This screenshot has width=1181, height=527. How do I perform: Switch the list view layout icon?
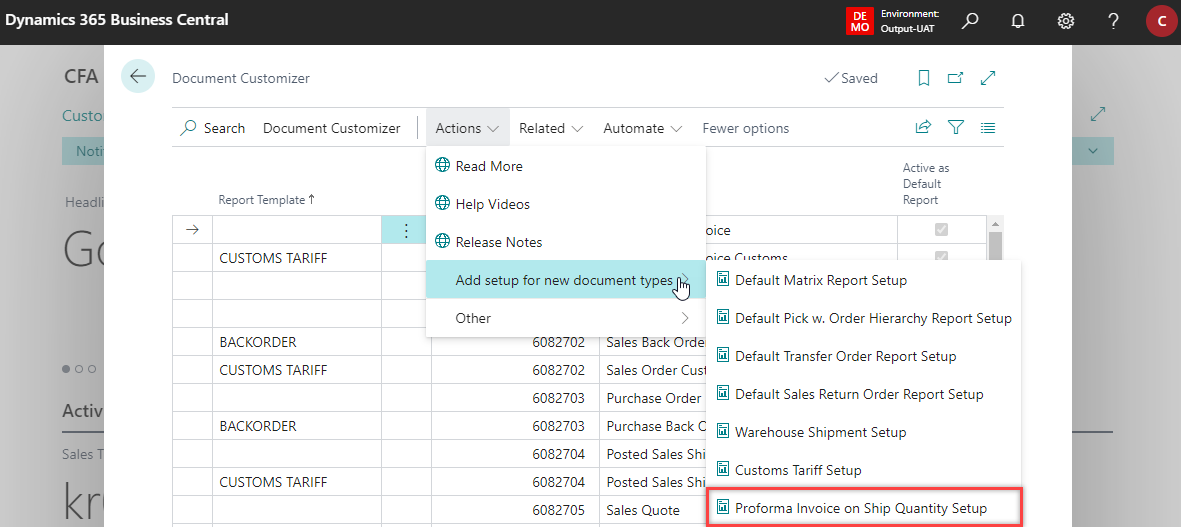click(988, 128)
